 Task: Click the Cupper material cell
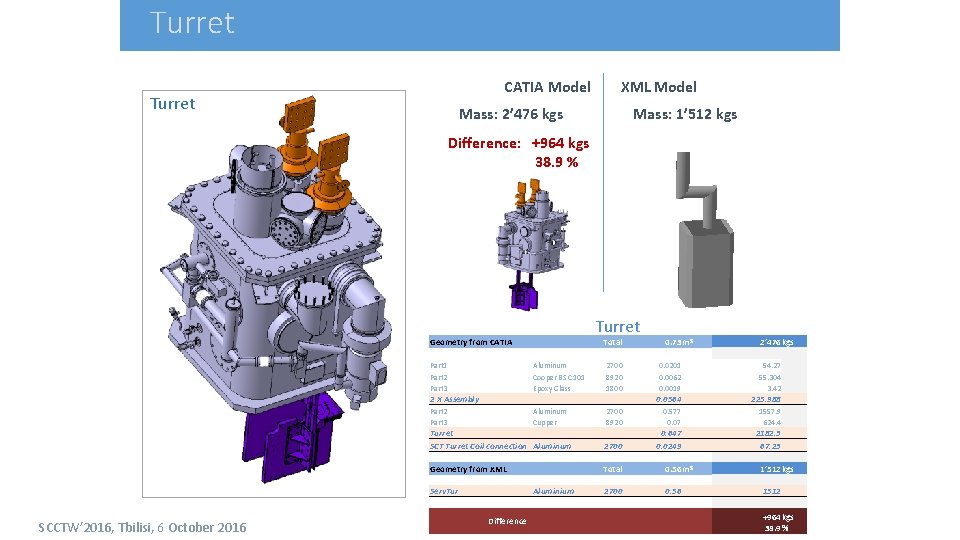coord(545,423)
